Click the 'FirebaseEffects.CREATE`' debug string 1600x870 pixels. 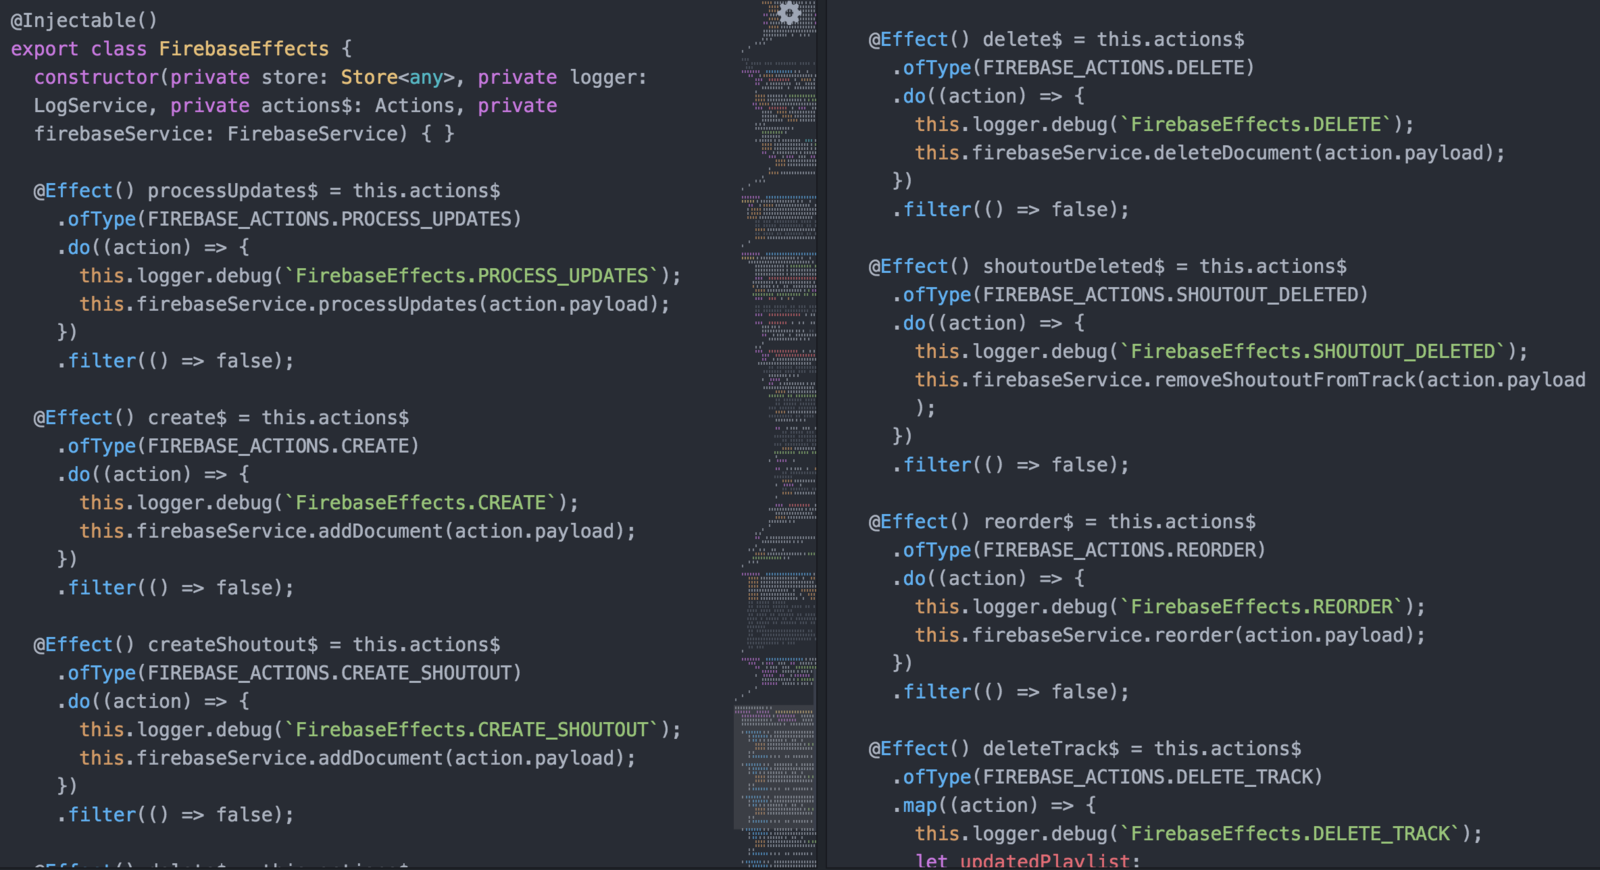[x=425, y=503]
